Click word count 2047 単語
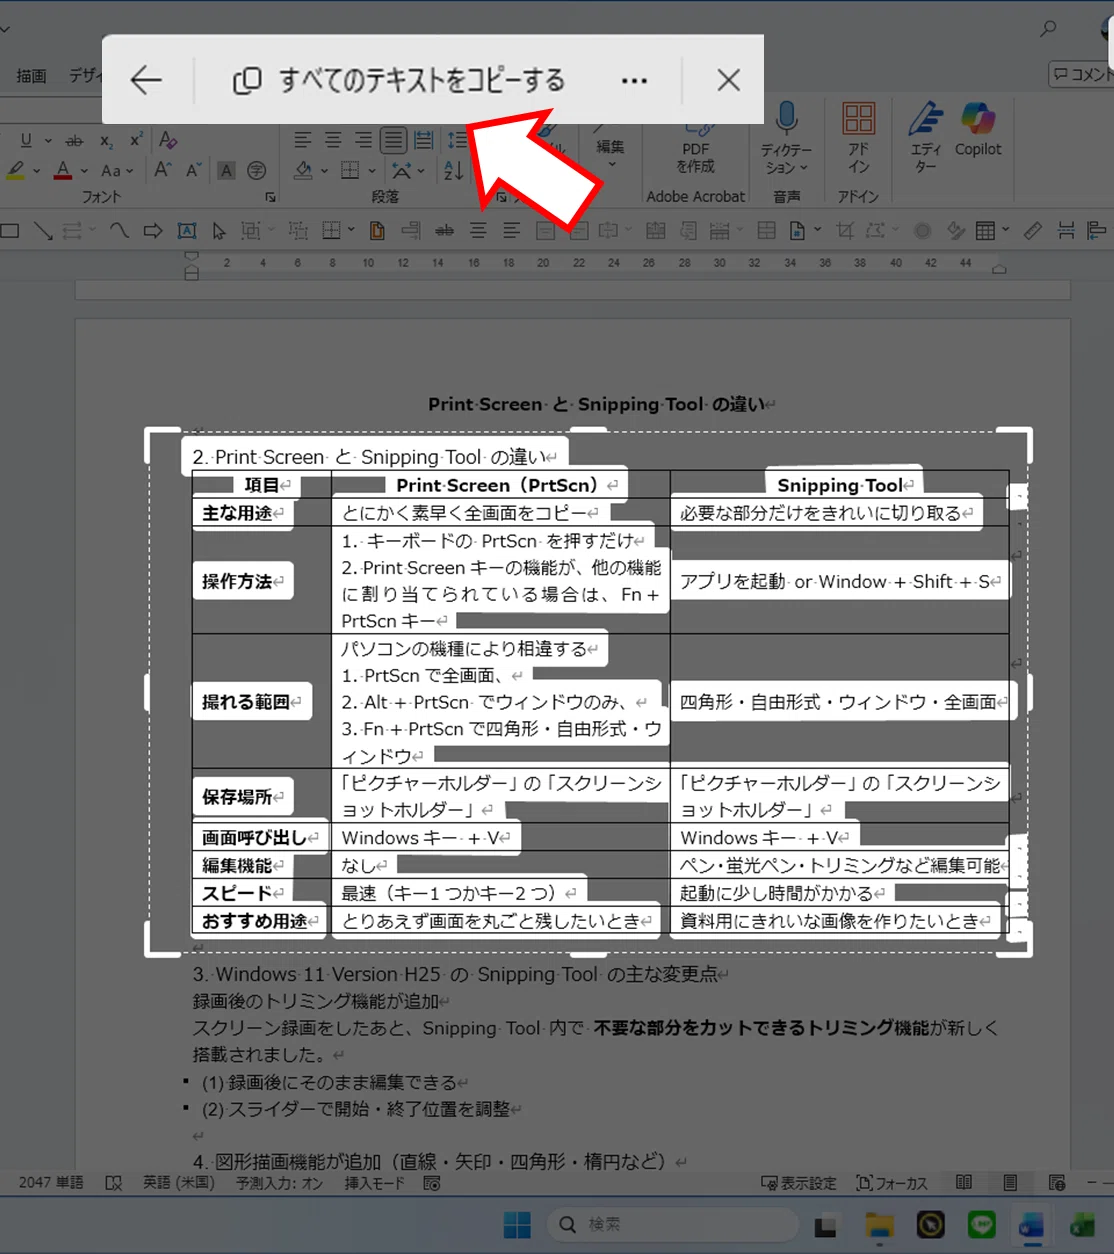The image size is (1114, 1254). (51, 1182)
